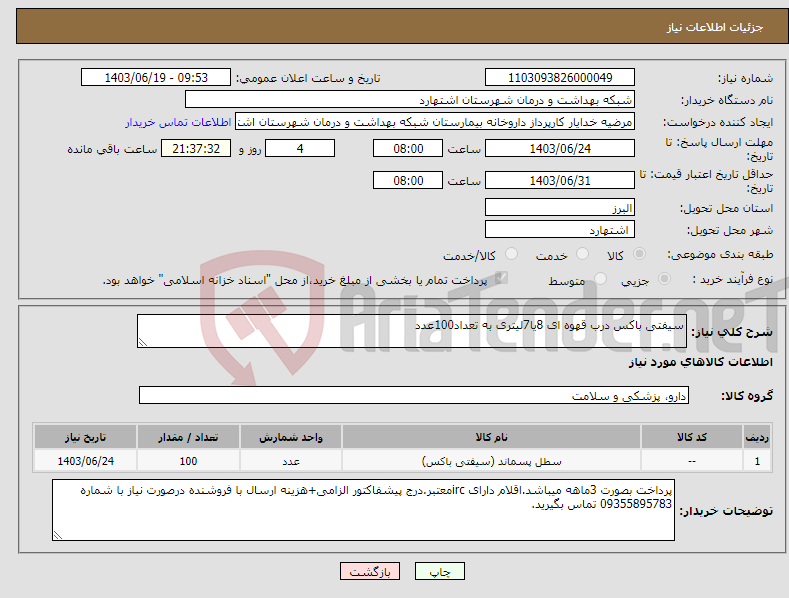Image resolution: width=789 pixels, height=598 pixels.
Task: Click the goods group دارو، پزشکی field
Action: (414, 396)
